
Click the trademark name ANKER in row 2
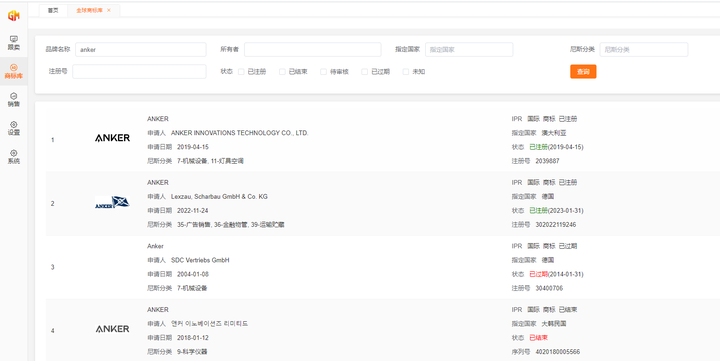pos(158,183)
